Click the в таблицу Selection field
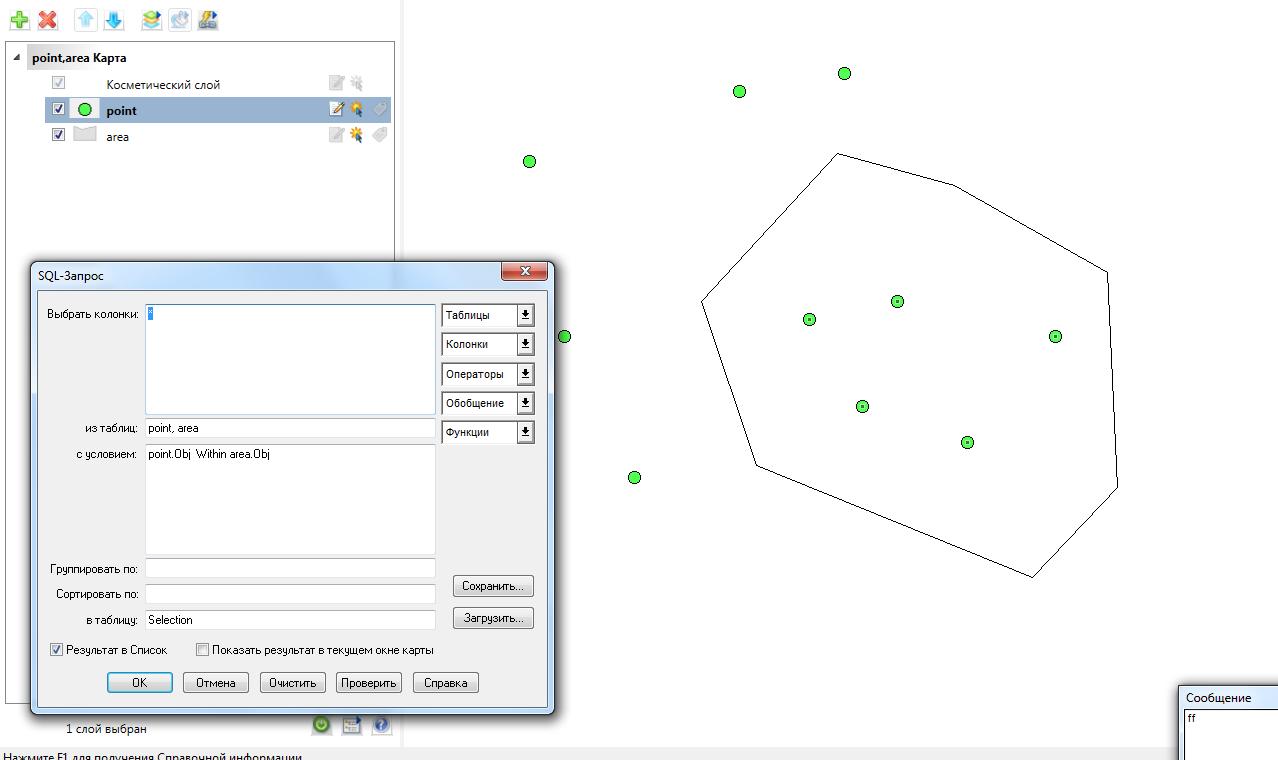This screenshot has width=1278, height=760. pyautogui.click(x=290, y=620)
